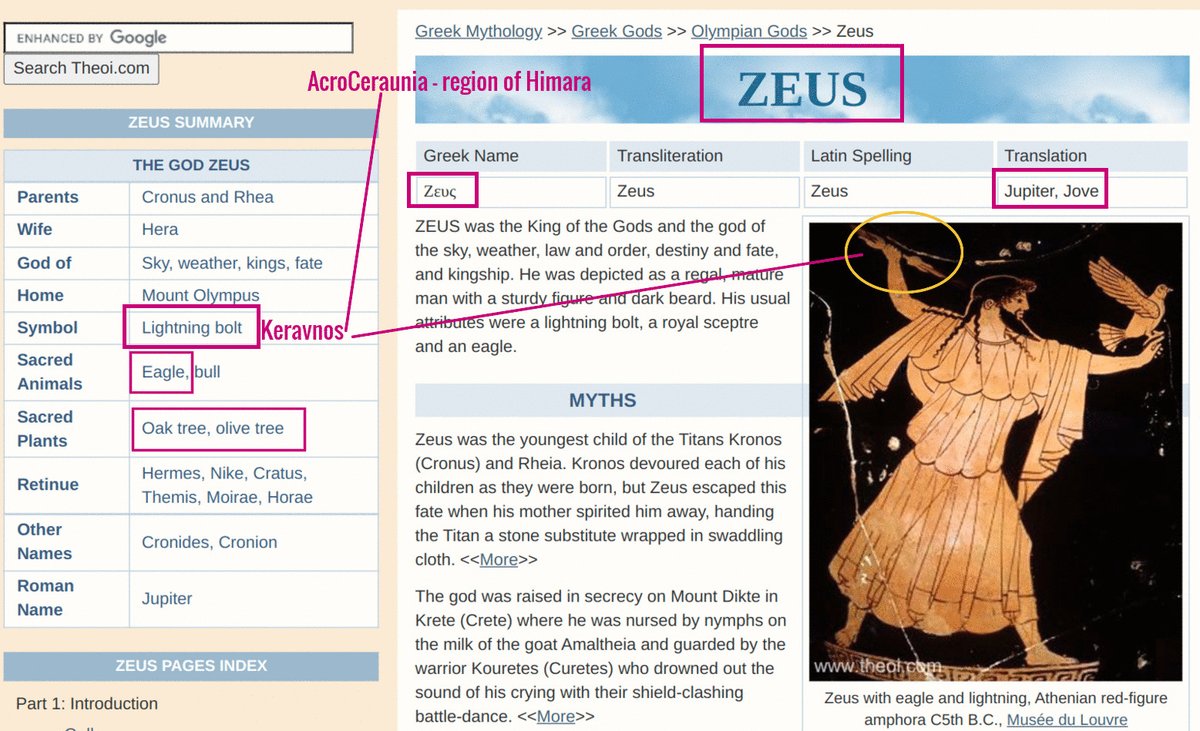The image size is (1200, 731).
Task: Click the Lightning bolt symbol cell
Action: click(254, 328)
